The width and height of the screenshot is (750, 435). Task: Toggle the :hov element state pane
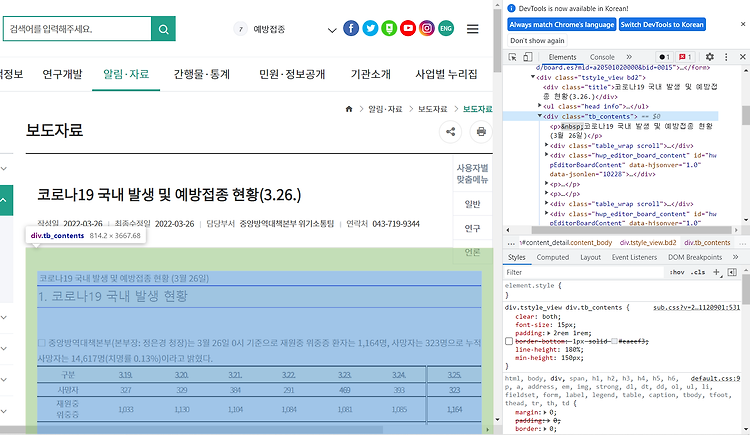tap(676, 272)
